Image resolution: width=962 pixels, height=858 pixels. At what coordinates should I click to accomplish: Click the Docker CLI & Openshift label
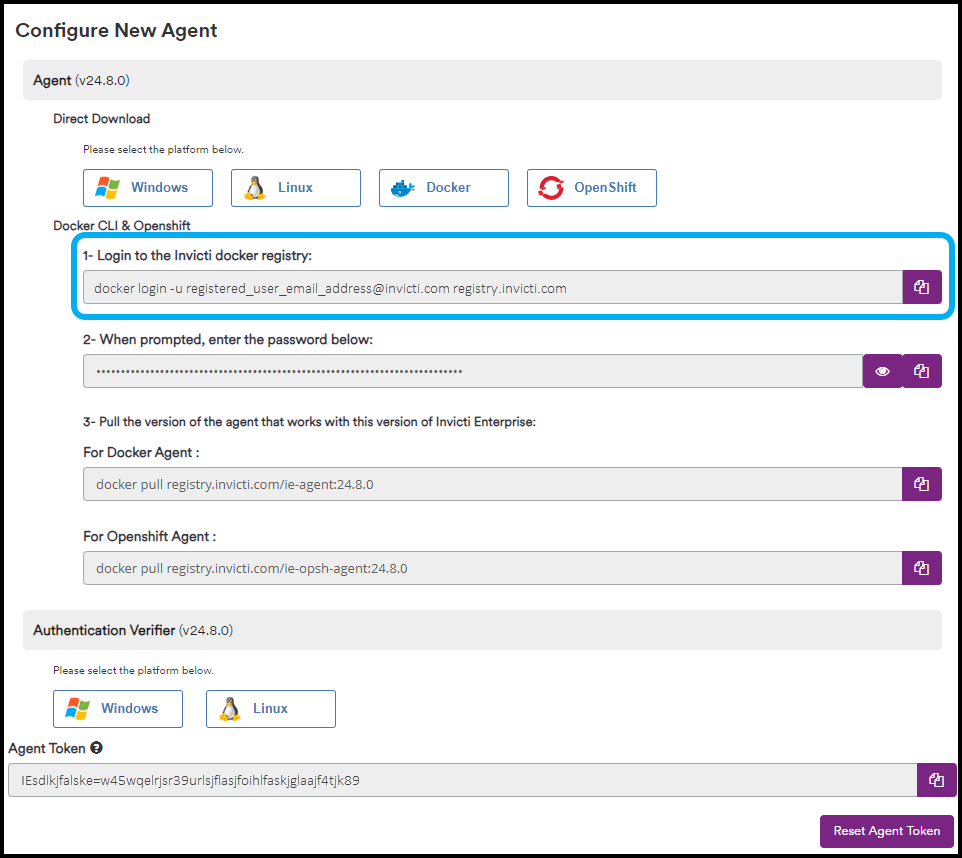tap(121, 225)
